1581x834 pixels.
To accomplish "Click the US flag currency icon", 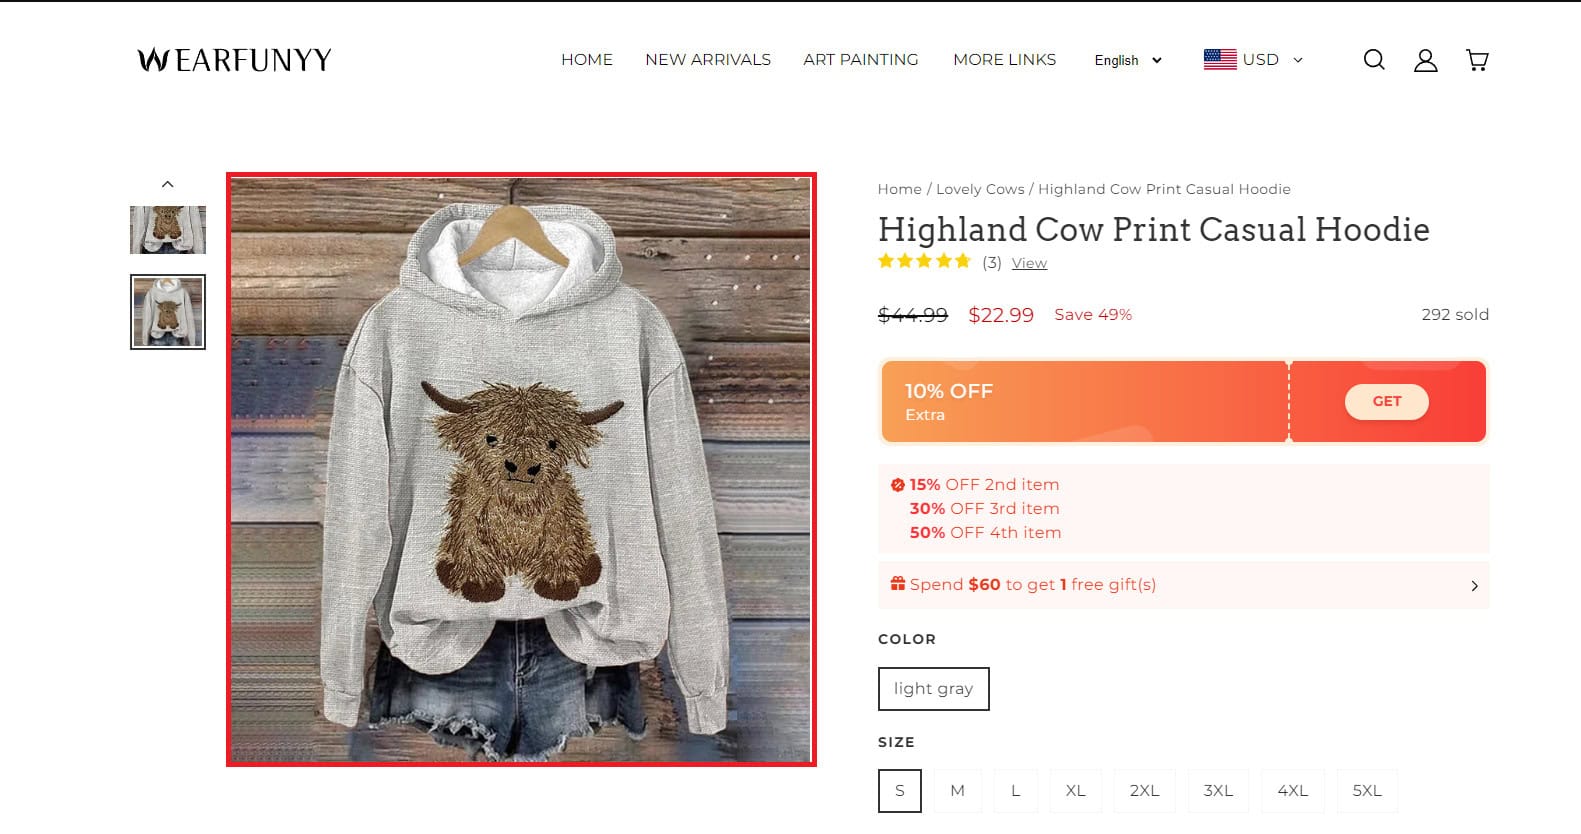I will 1220,59.
